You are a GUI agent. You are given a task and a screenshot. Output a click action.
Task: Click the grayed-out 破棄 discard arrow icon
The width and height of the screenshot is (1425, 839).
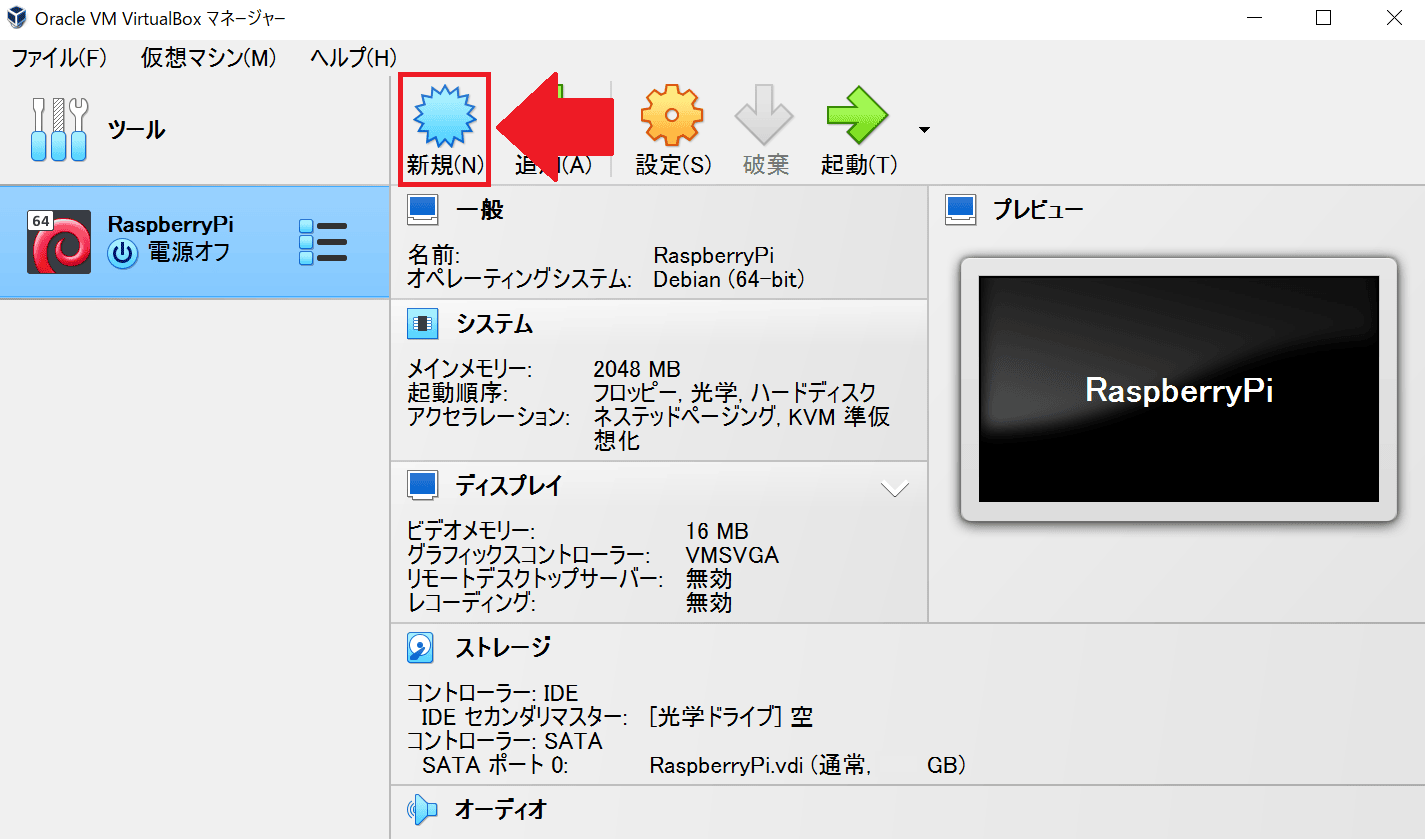765,115
